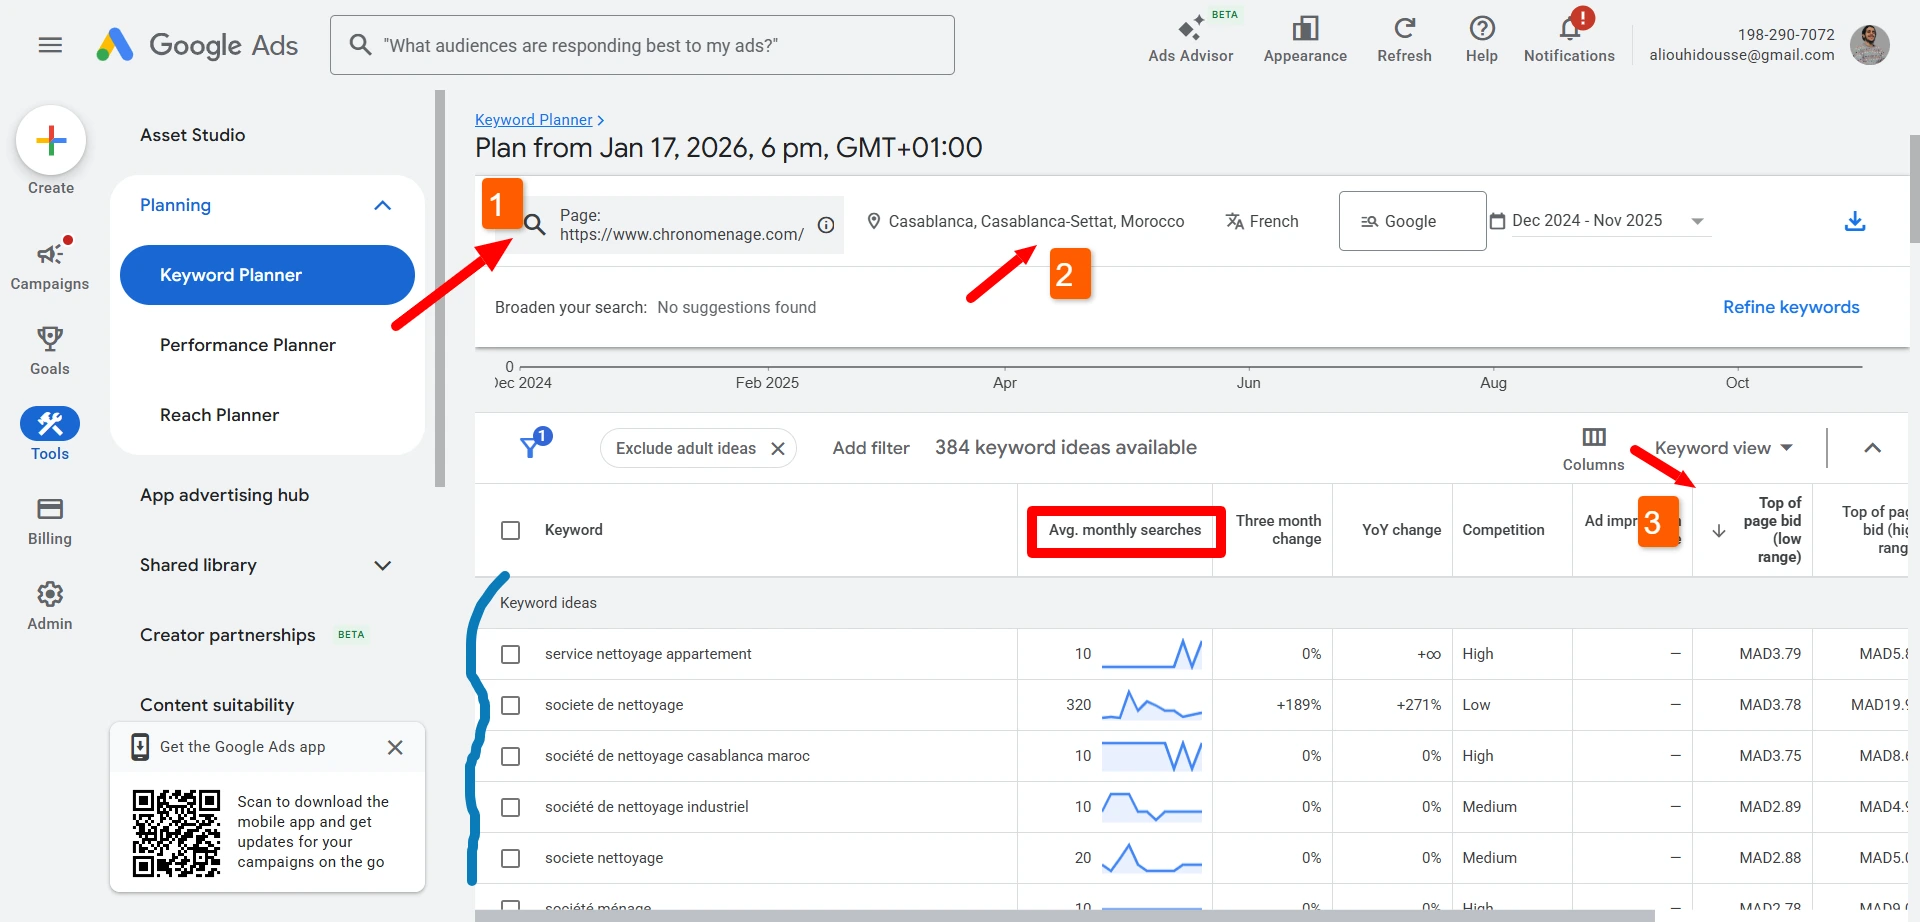1920x922 pixels.
Task: Check the 'societe de nettoyage' keyword checkbox
Action: pyautogui.click(x=511, y=705)
